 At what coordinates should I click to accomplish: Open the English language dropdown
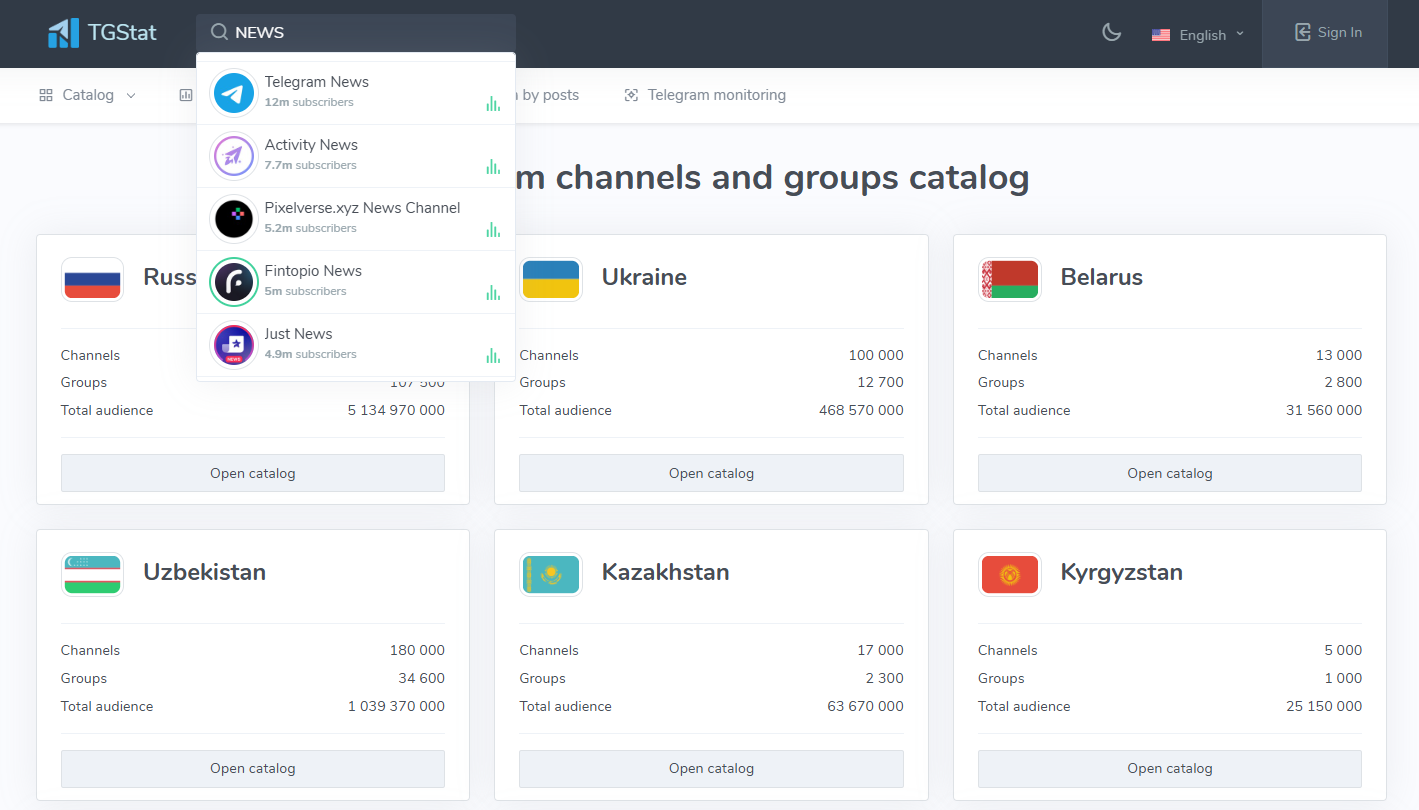click(1198, 34)
